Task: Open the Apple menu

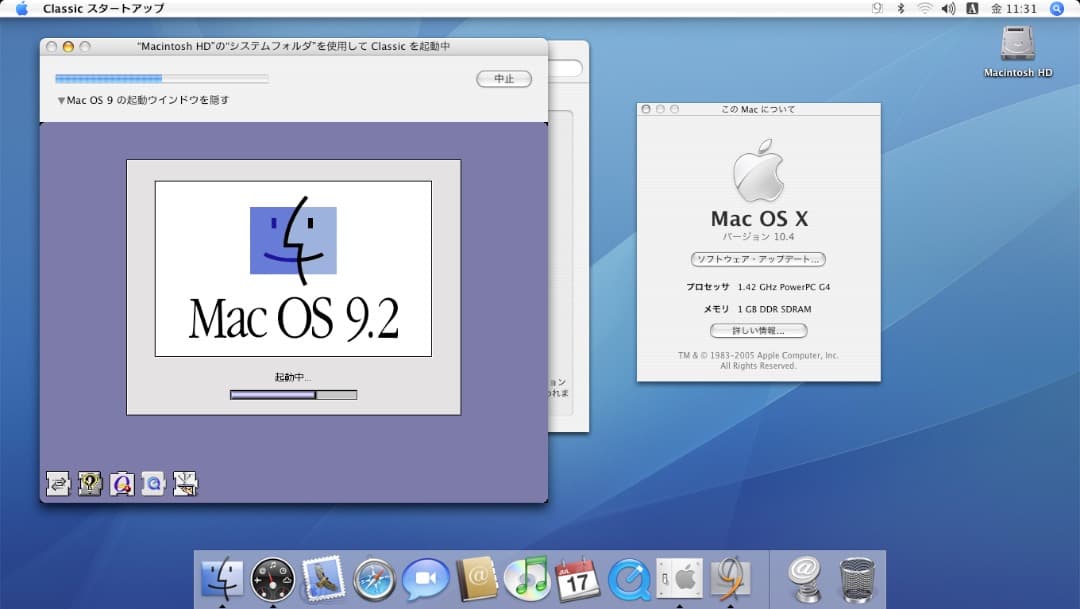Action: 21,8
